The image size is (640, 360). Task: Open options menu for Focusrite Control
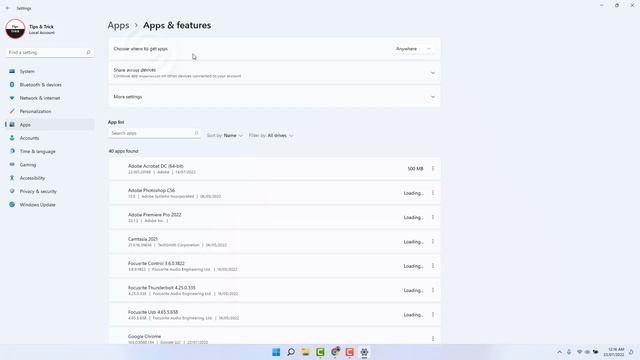click(x=433, y=266)
